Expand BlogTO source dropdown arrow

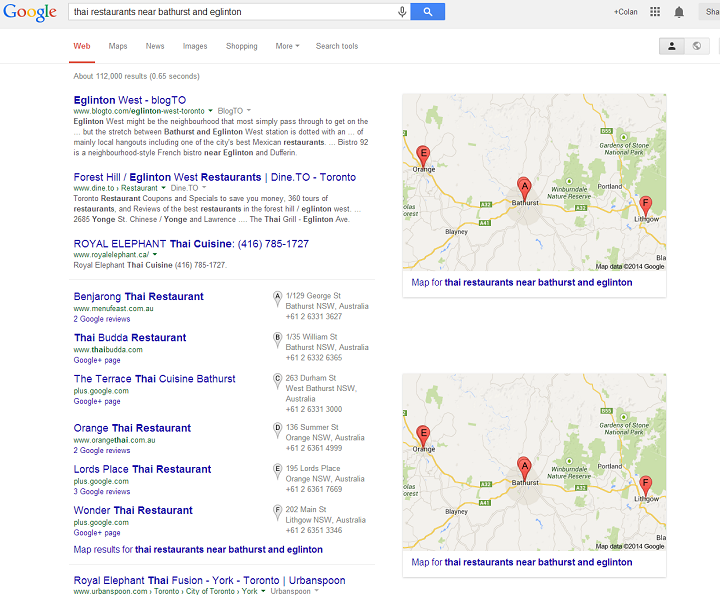point(249,111)
